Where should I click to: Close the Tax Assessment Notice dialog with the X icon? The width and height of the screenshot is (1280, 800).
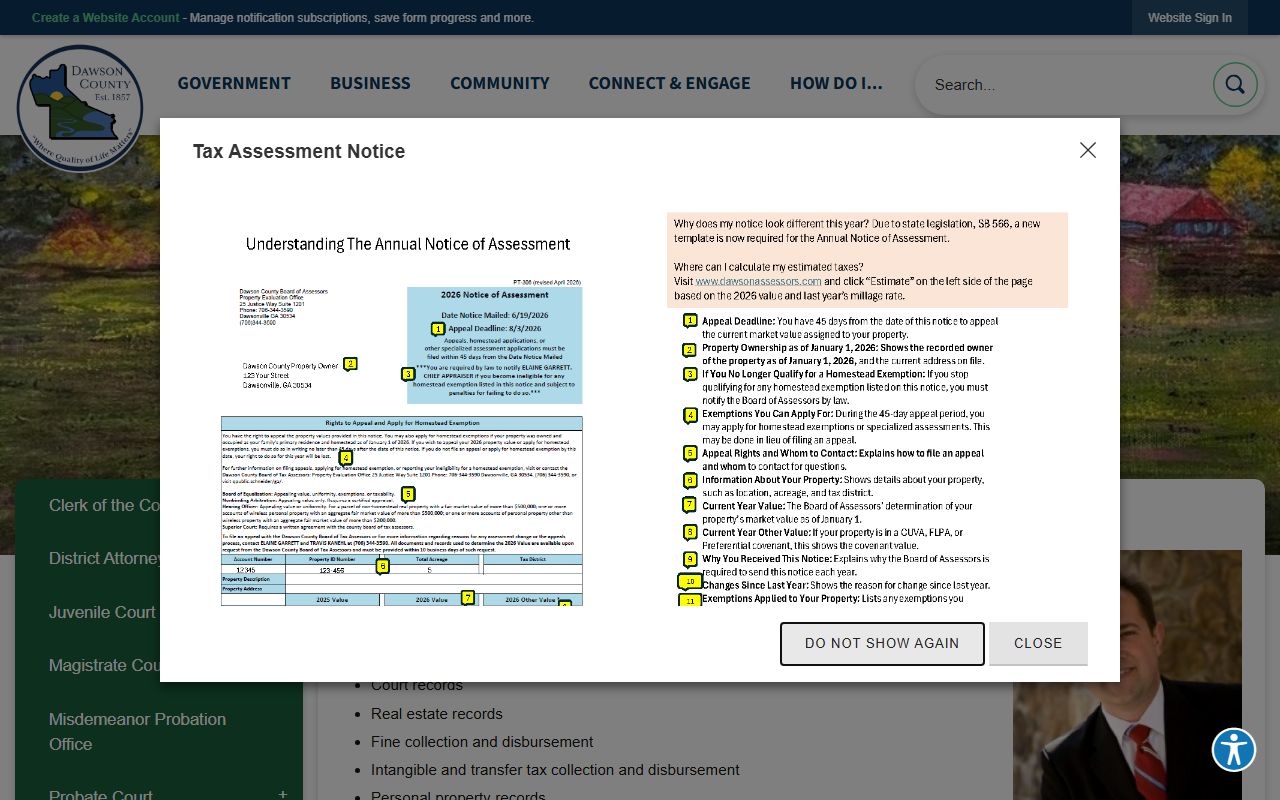1088,150
